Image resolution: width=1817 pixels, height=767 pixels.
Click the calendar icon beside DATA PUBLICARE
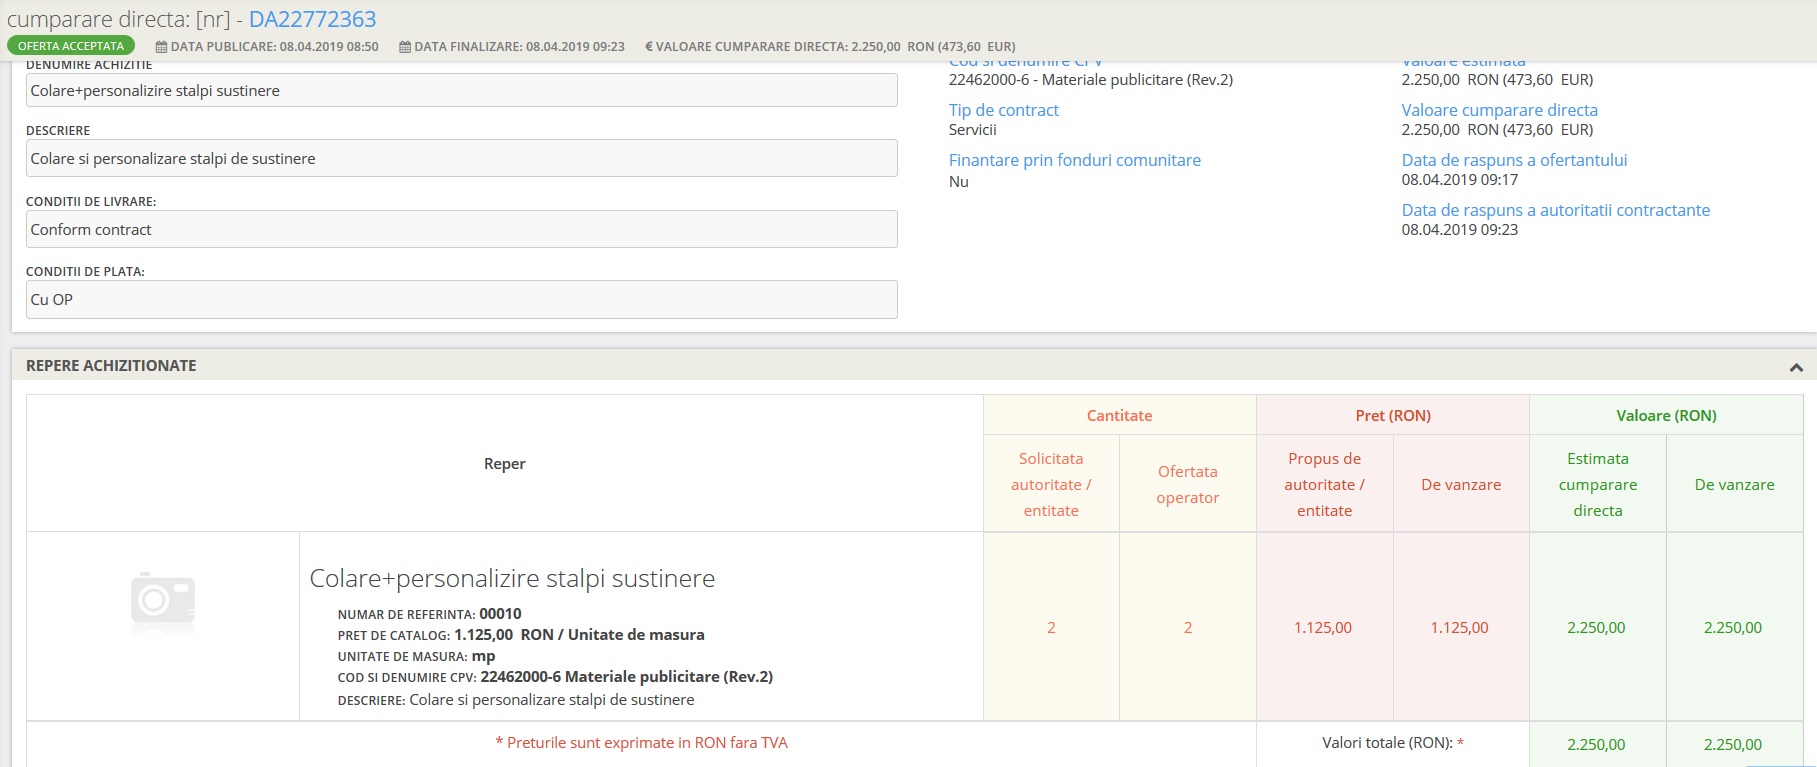[x=161, y=47]
